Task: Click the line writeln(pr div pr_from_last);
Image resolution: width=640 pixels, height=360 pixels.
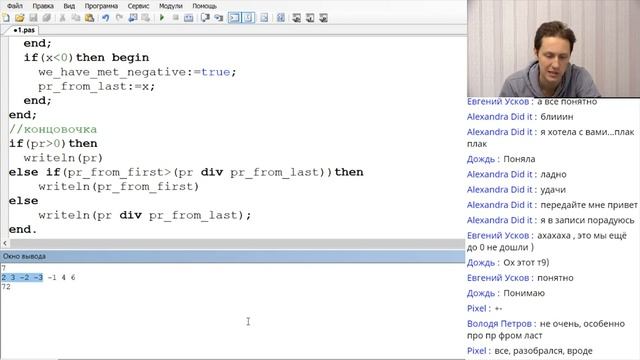Action: [x=145, y=215]
